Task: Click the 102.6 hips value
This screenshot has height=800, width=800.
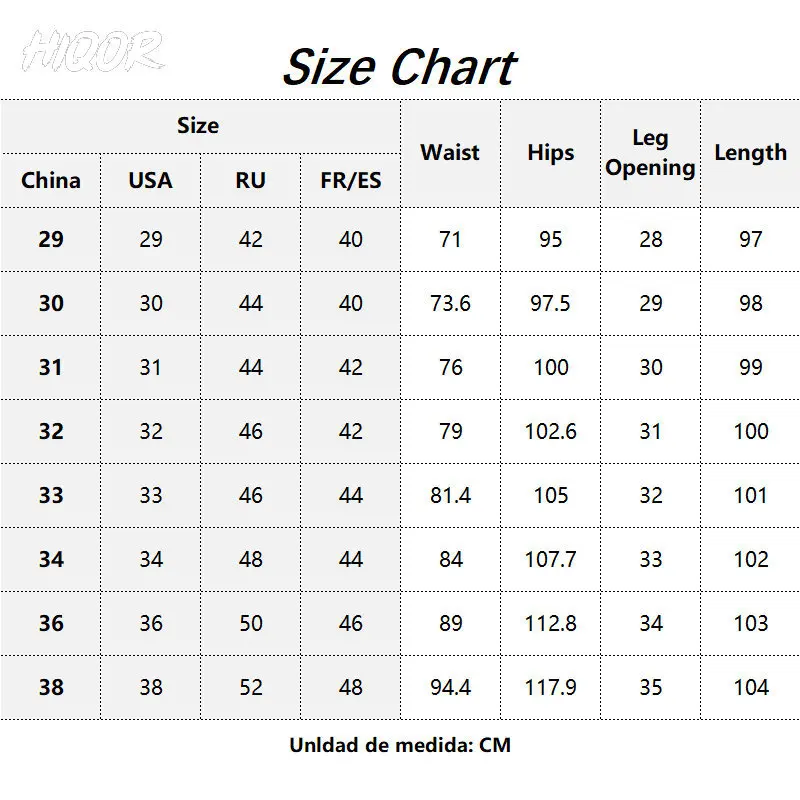Action: 550,432
